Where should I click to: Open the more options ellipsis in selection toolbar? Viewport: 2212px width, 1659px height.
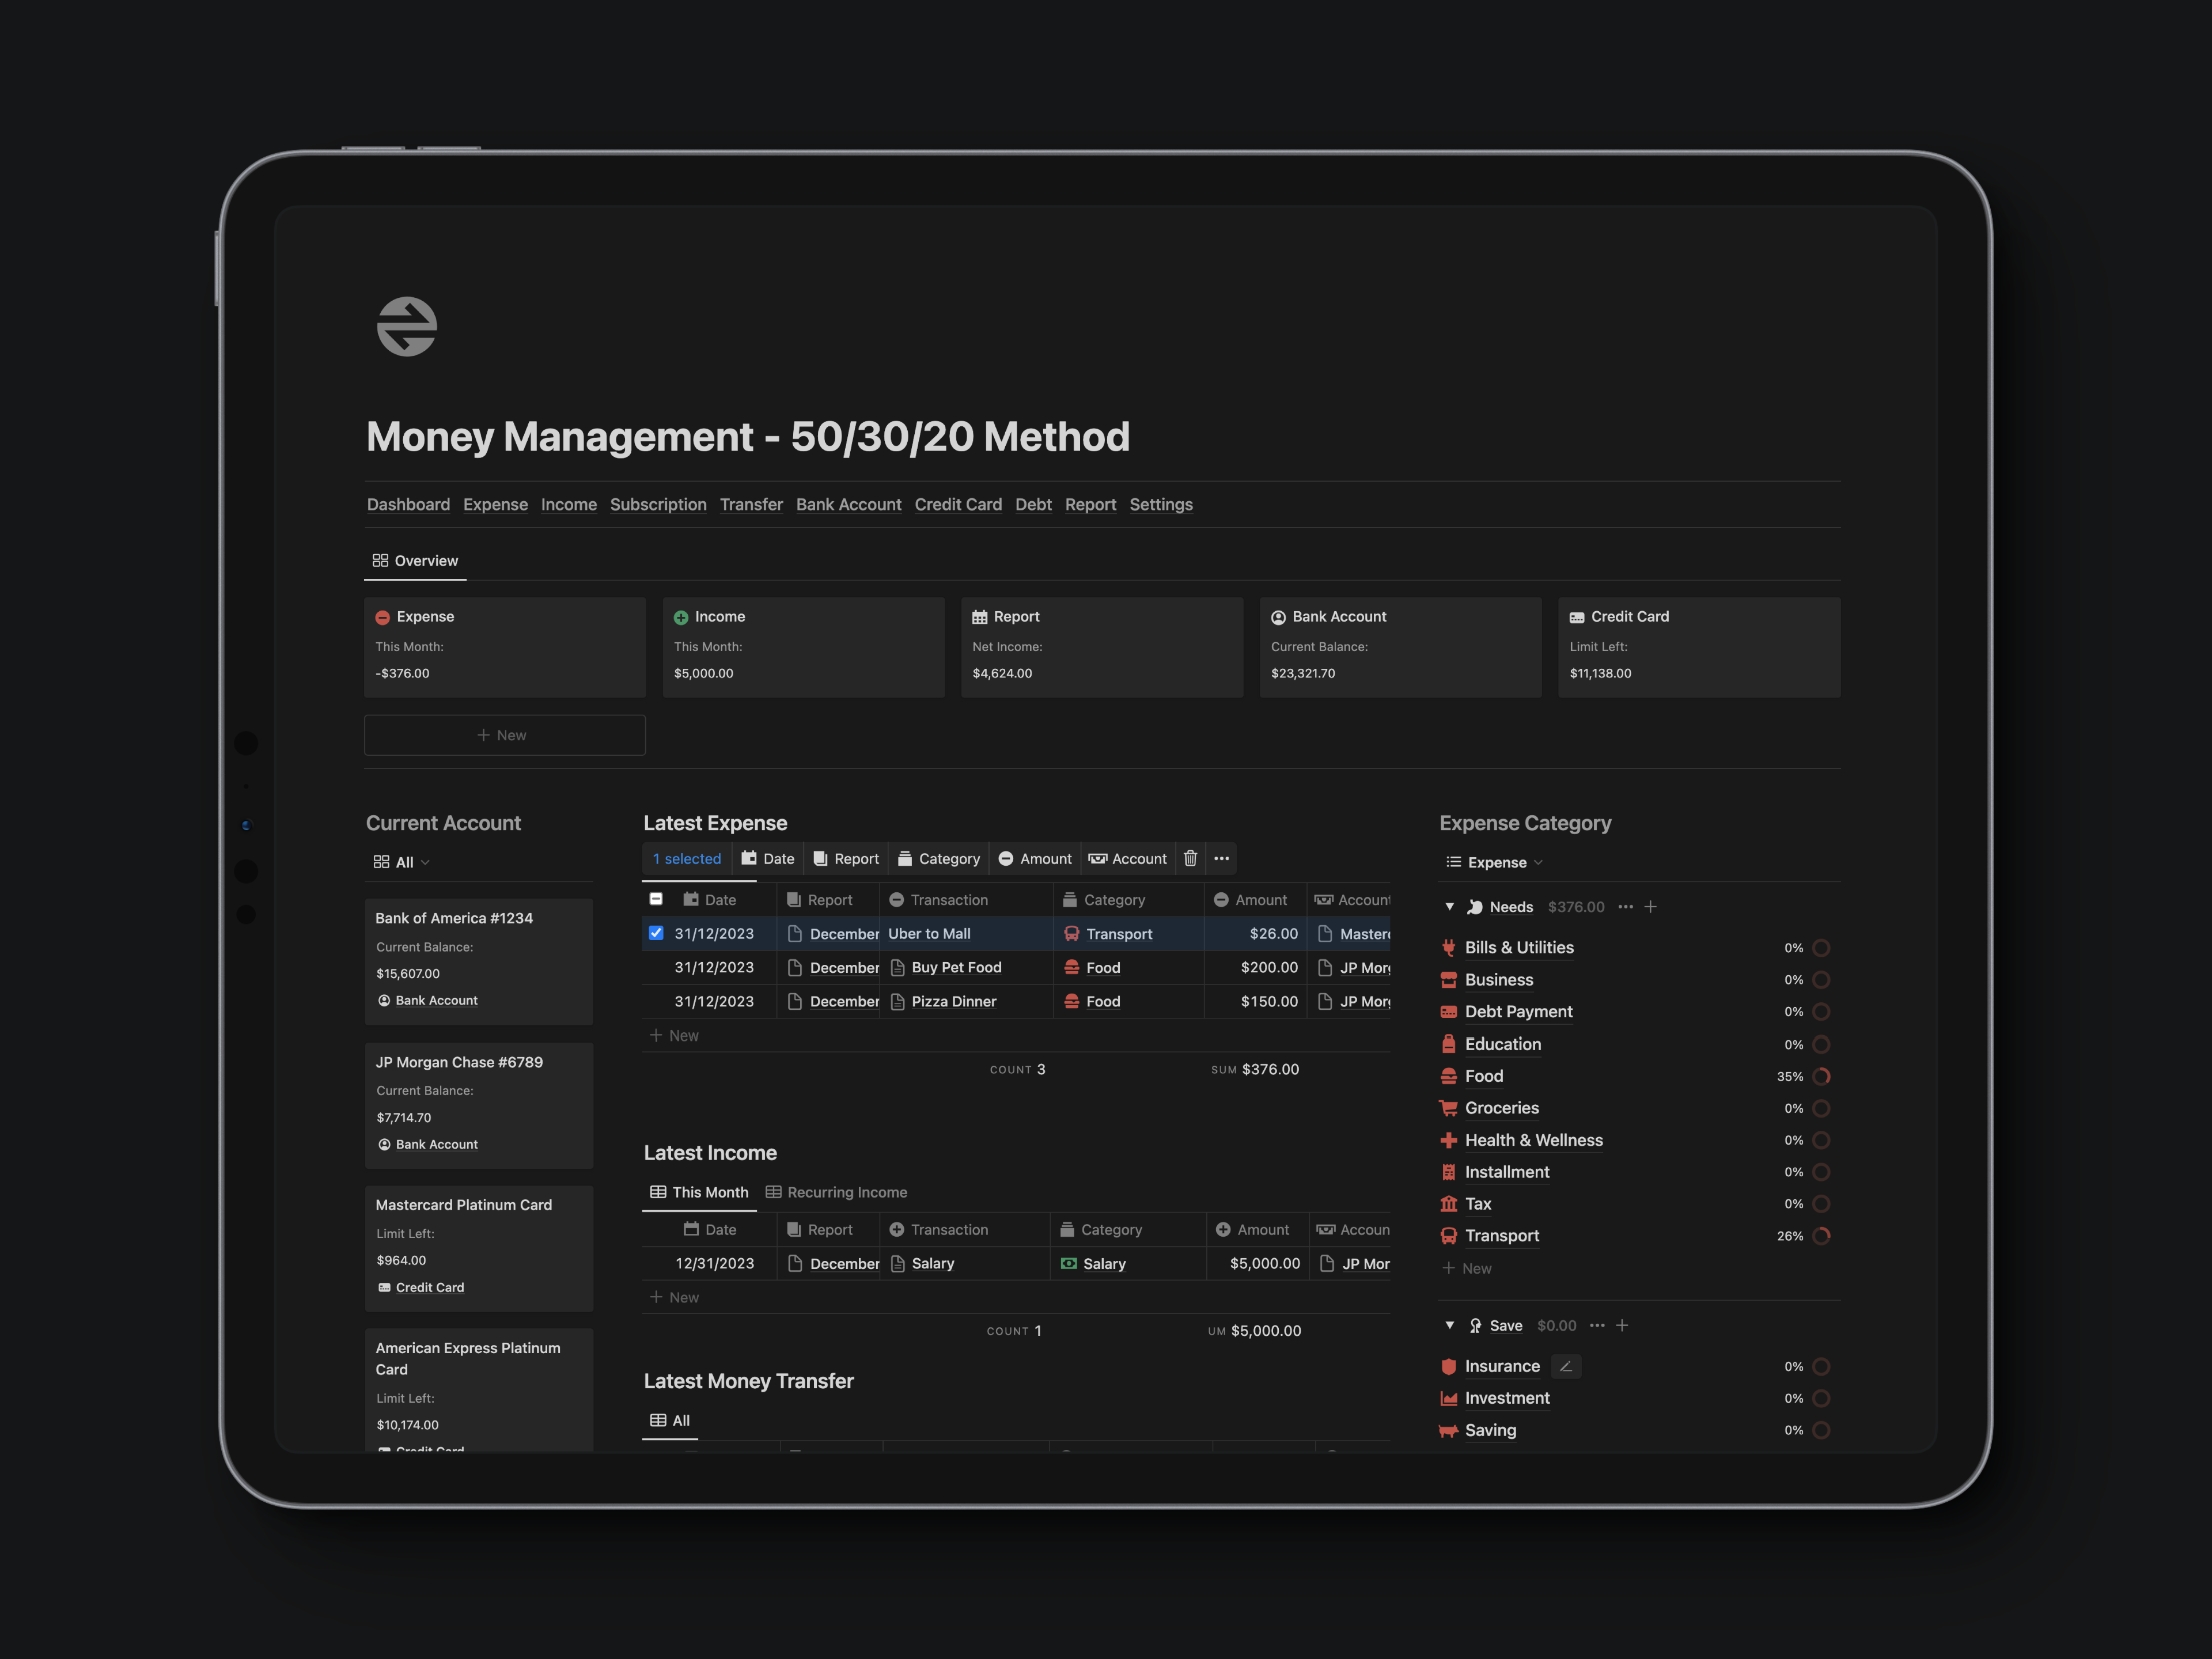[1221, 858]
